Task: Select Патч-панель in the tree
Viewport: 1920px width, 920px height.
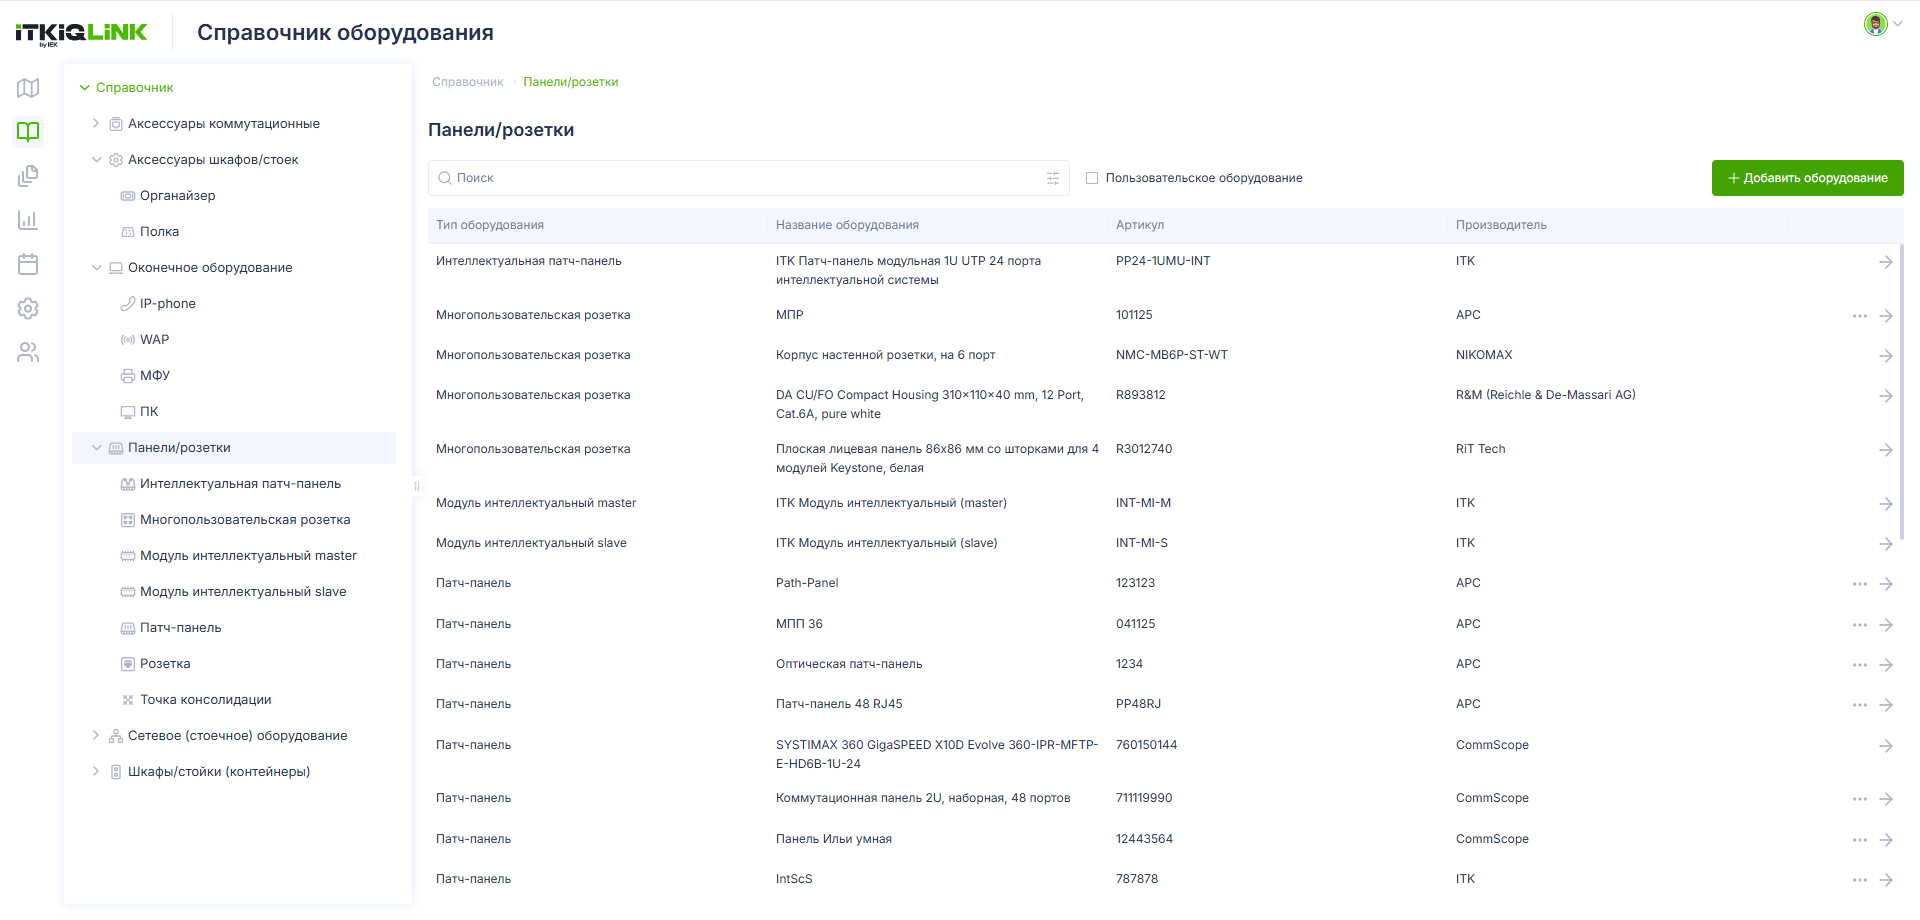Action: tap(180, 628)
